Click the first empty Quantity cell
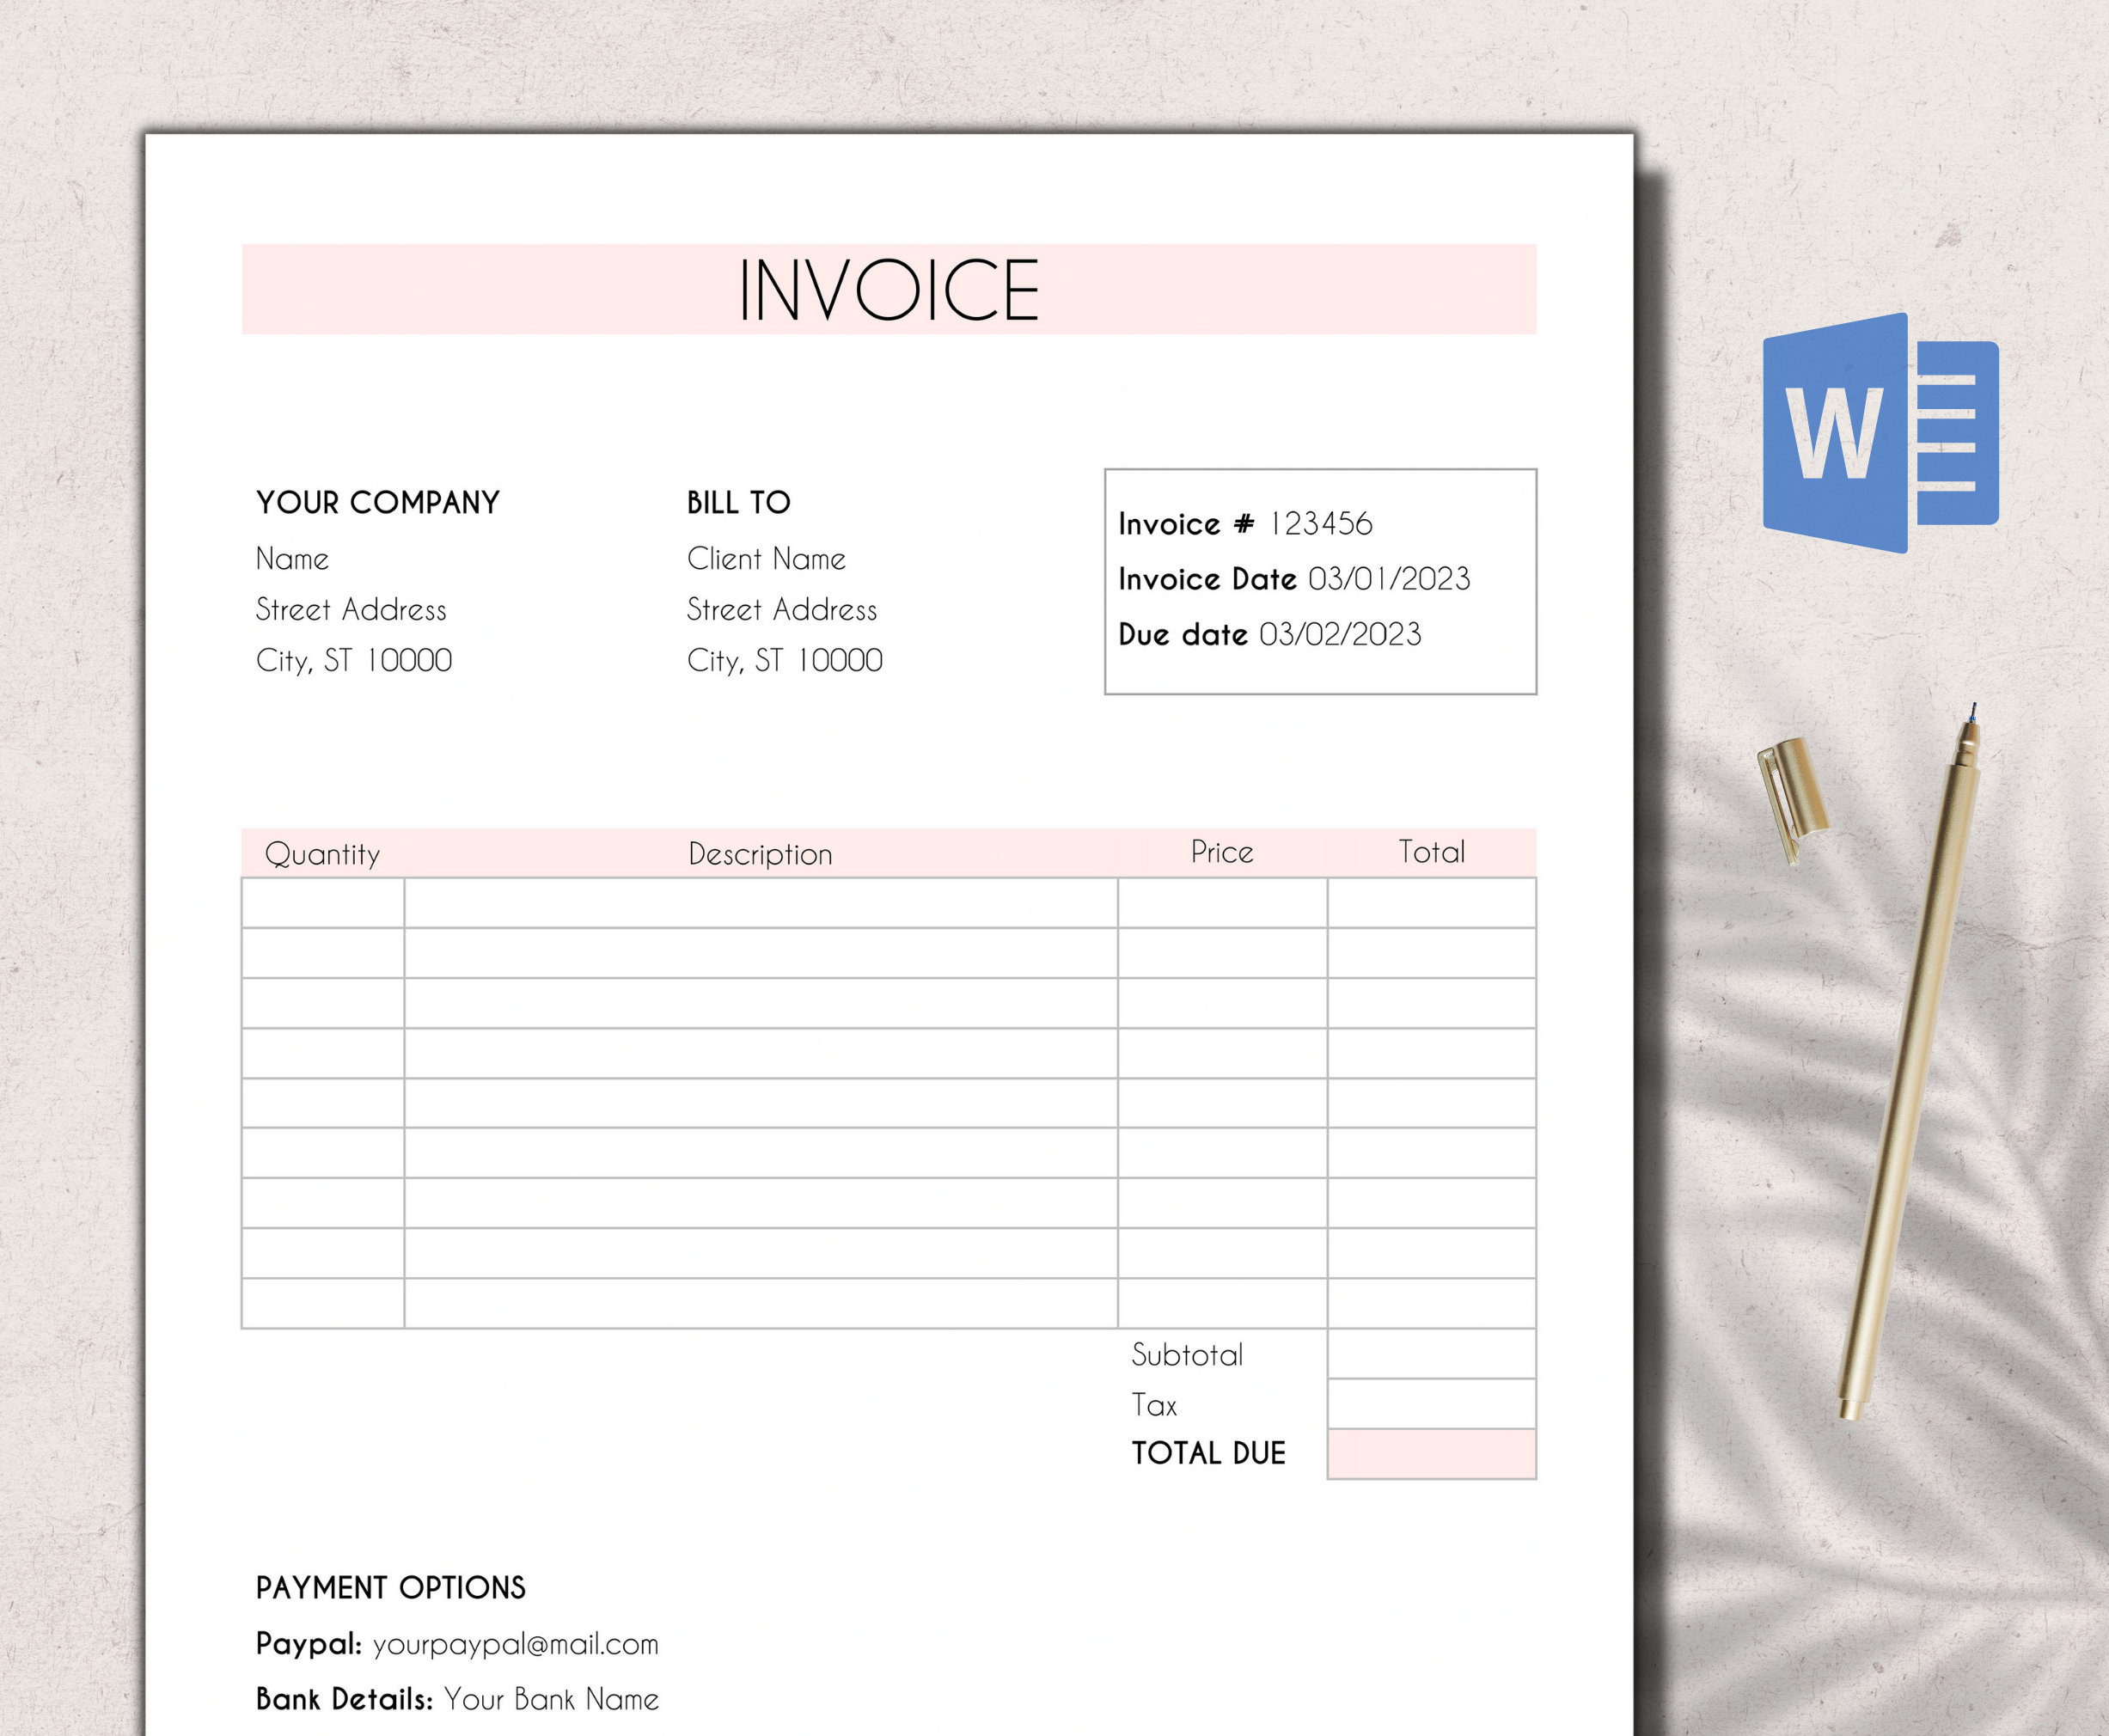Screen dimensions: 2109x1736 tap(323, 905)
